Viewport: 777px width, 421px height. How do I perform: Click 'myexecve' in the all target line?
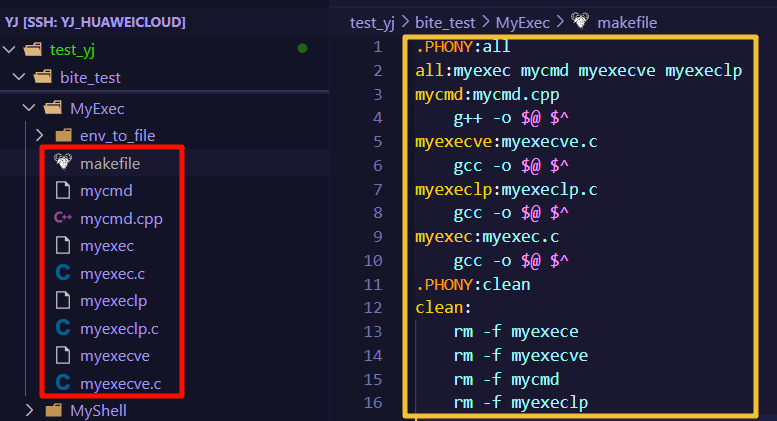pos(617,70)
